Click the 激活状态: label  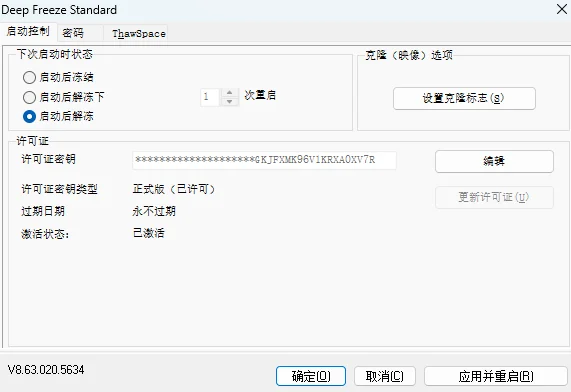click(45, 234)
